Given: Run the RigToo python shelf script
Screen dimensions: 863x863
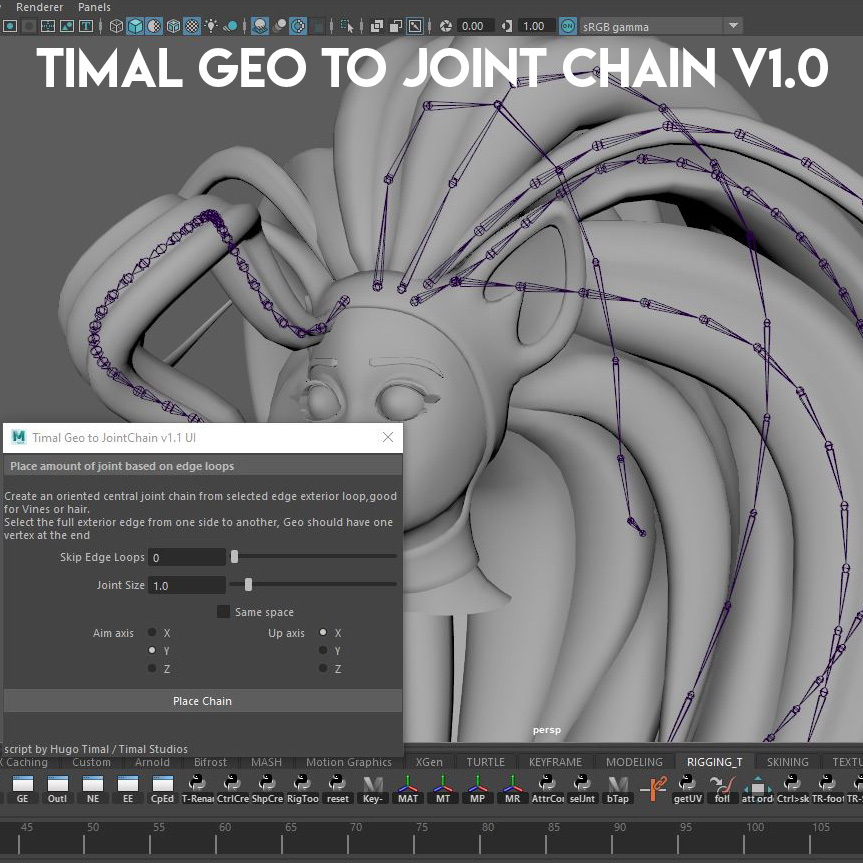Looking at the screenshot, I should (x=302, y=789).
